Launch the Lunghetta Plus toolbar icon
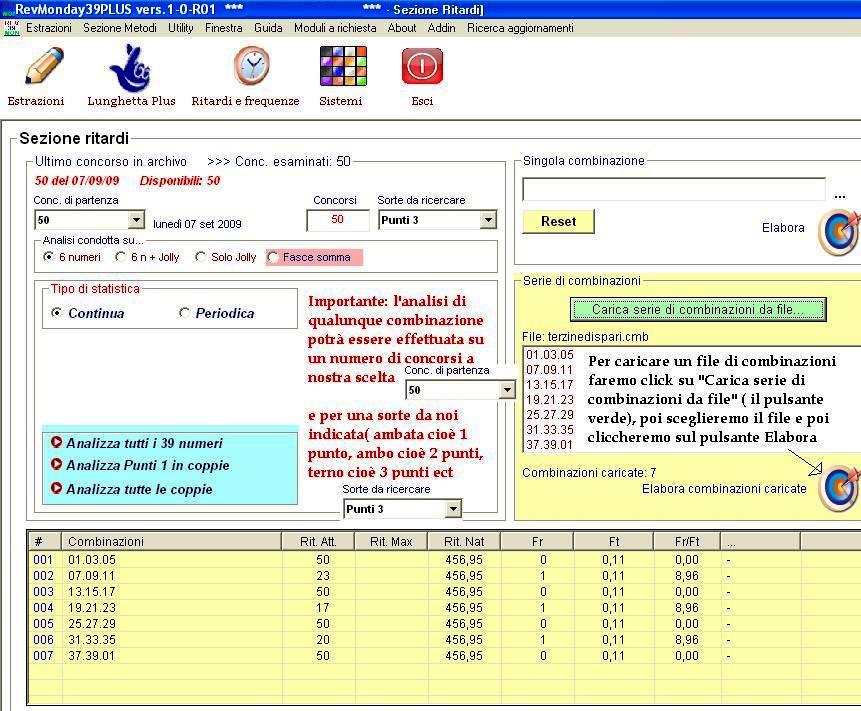Image resolution: width=861 pixels, height=711 pixels. click(x=130, y=68)
